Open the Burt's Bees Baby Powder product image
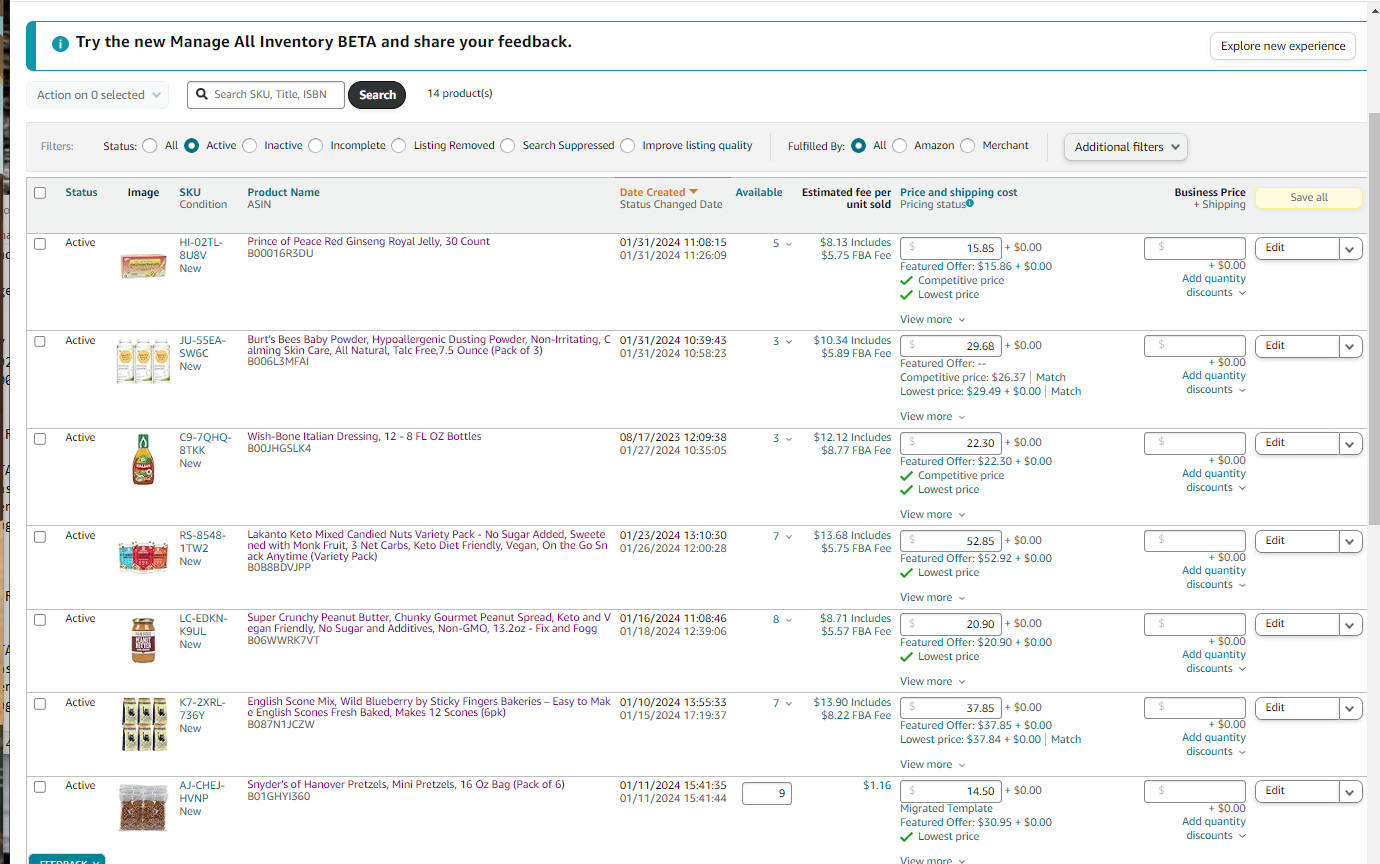 (143, 361)
